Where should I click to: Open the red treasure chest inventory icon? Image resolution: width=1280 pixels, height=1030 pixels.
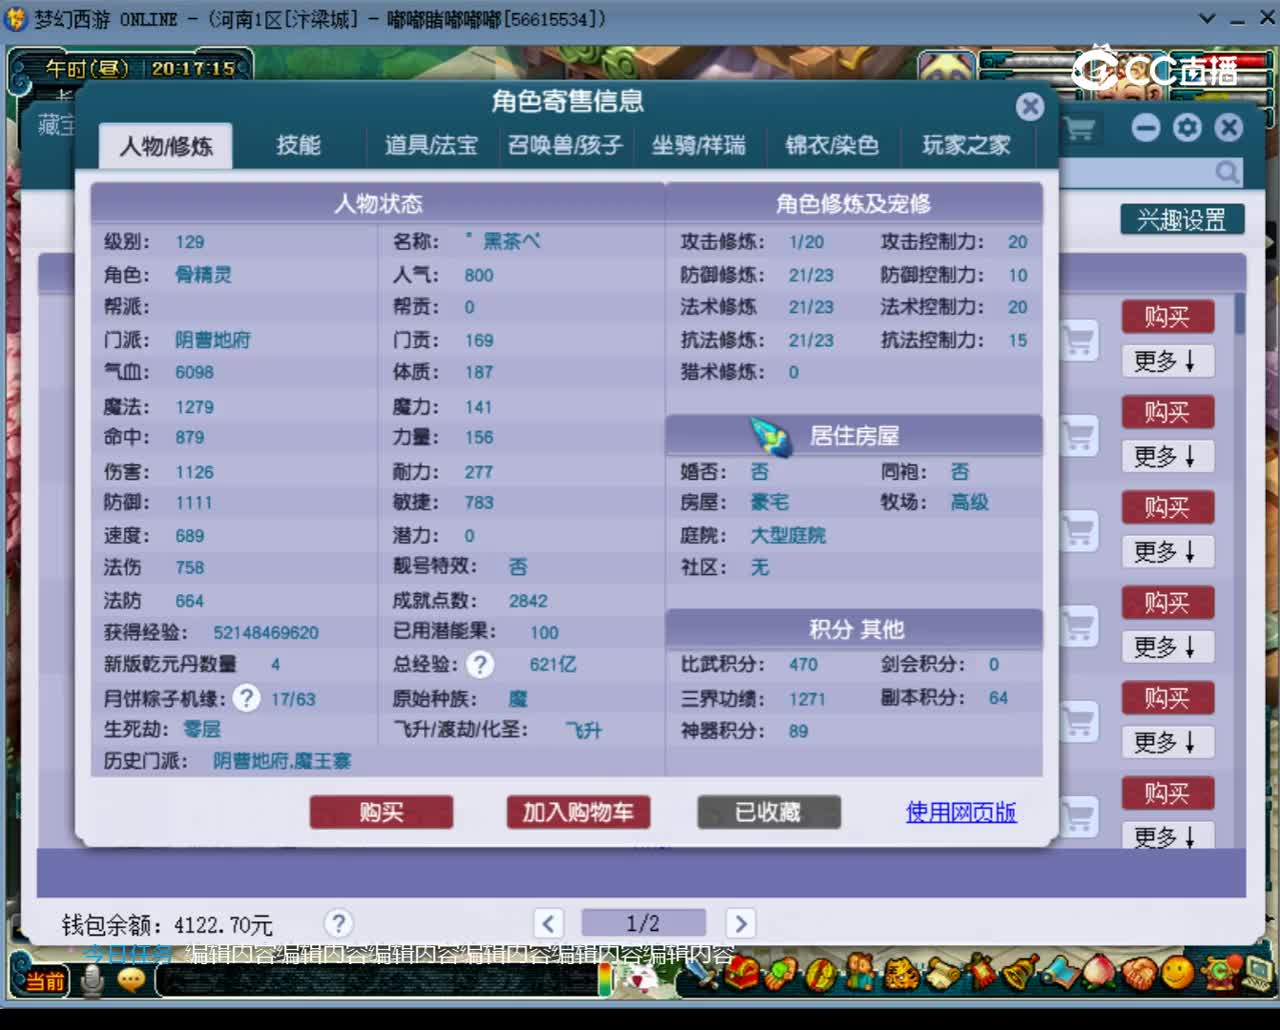742,973
